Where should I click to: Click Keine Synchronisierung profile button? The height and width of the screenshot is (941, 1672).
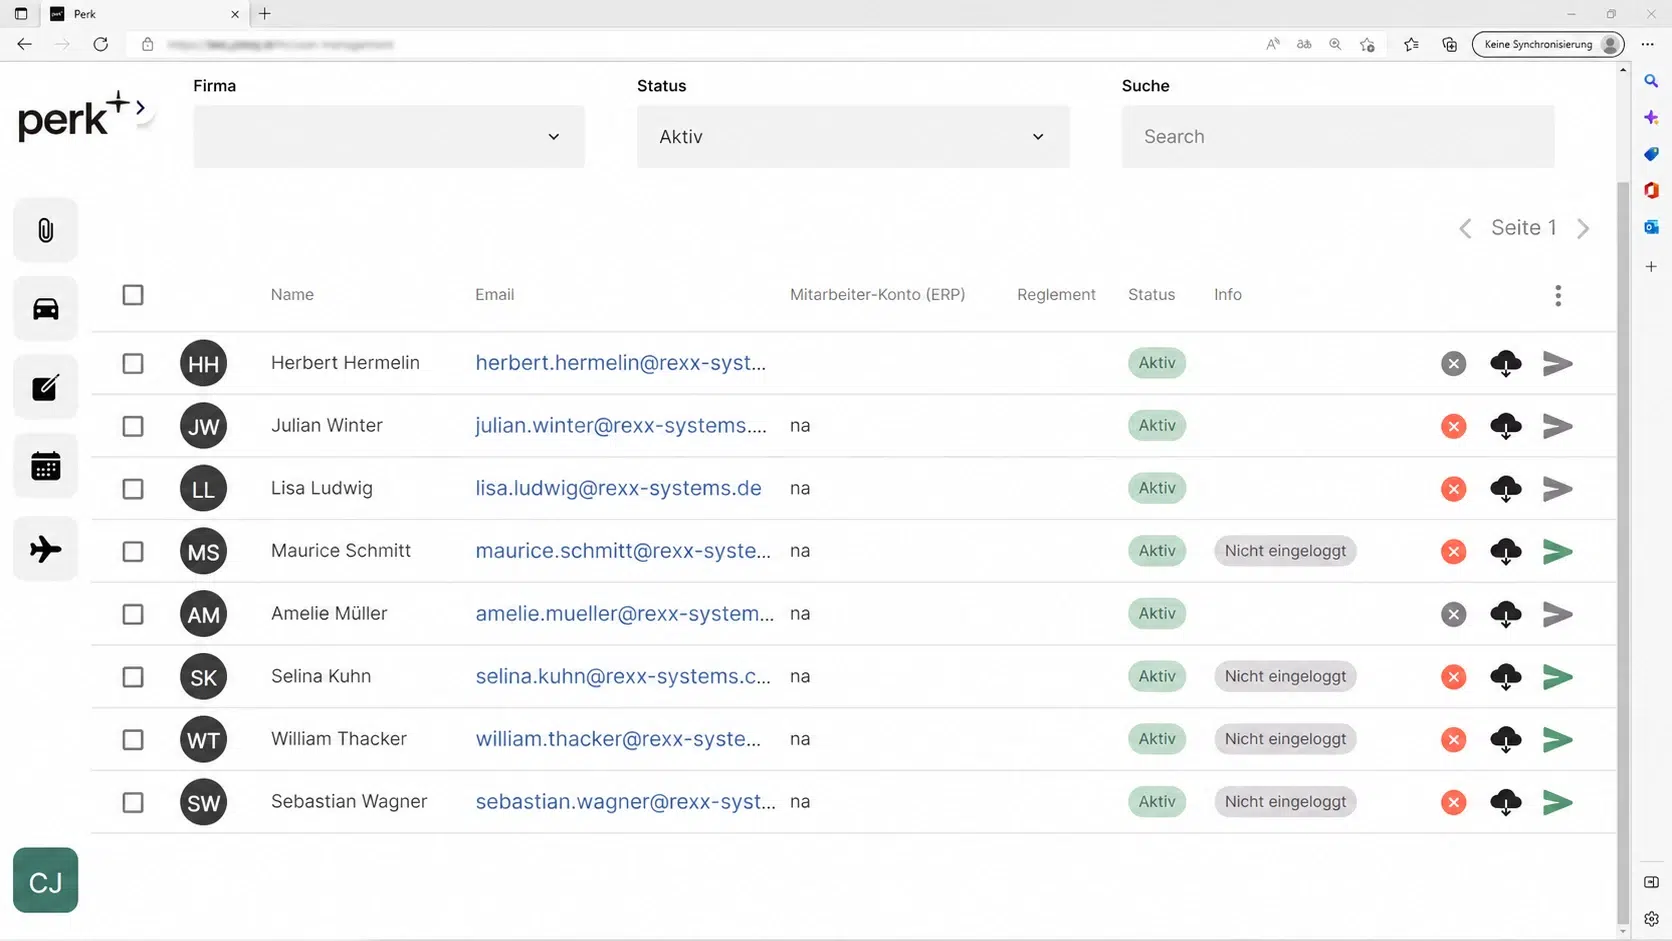[x=1548, y=44]
